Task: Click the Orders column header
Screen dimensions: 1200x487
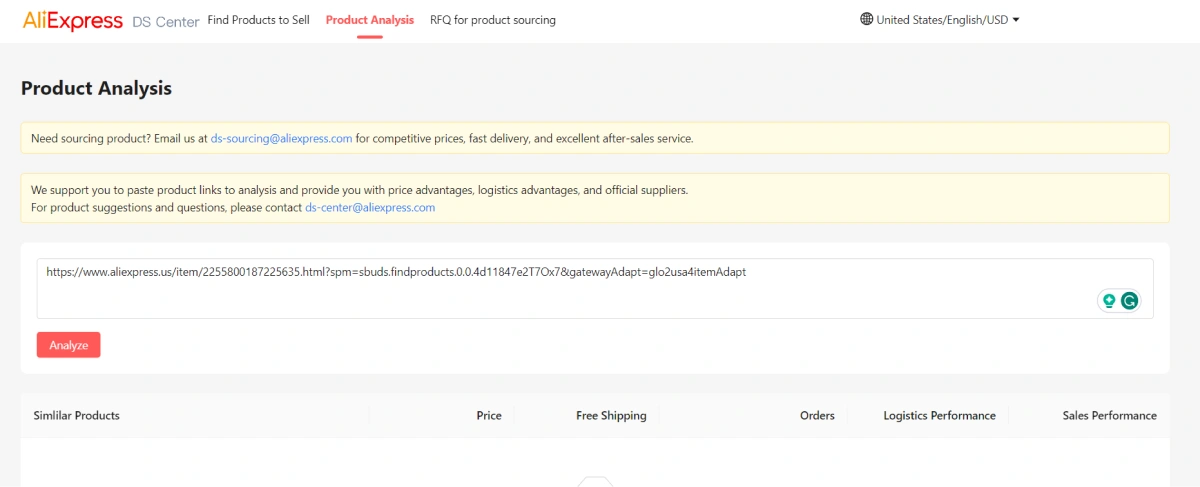Action: pos(817,415)
